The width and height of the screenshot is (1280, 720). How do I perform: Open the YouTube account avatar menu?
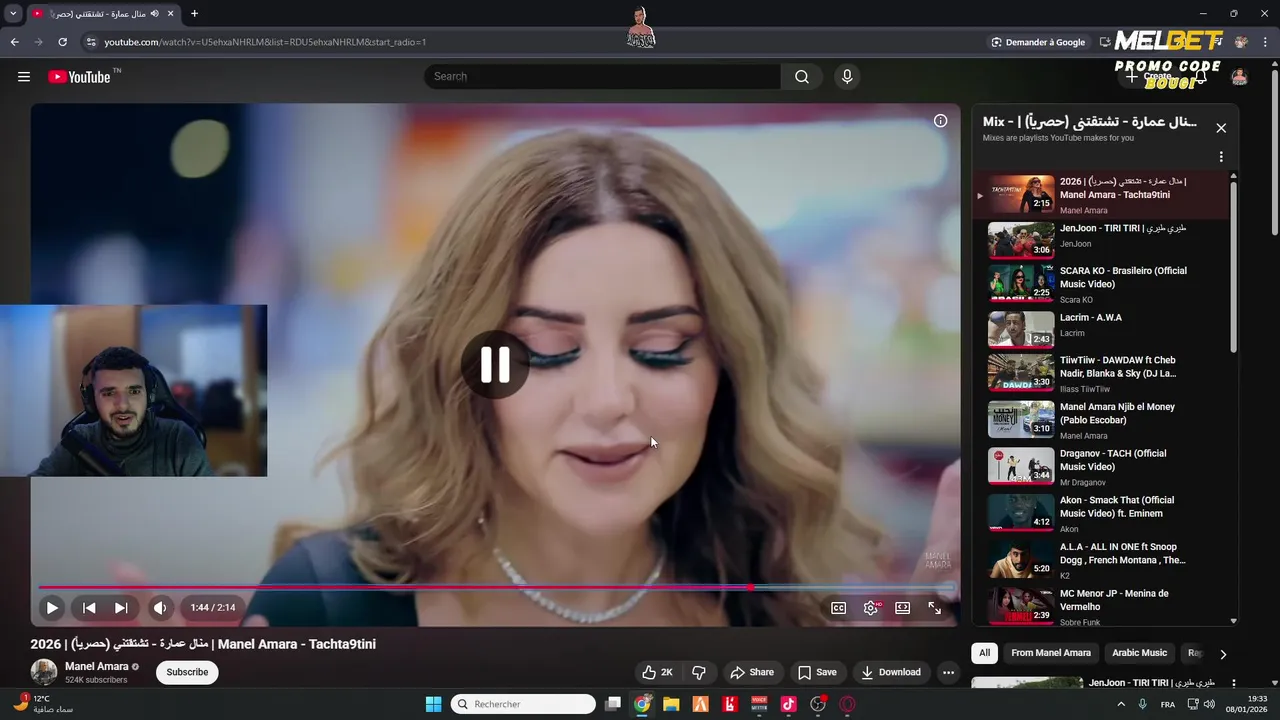1239,77
